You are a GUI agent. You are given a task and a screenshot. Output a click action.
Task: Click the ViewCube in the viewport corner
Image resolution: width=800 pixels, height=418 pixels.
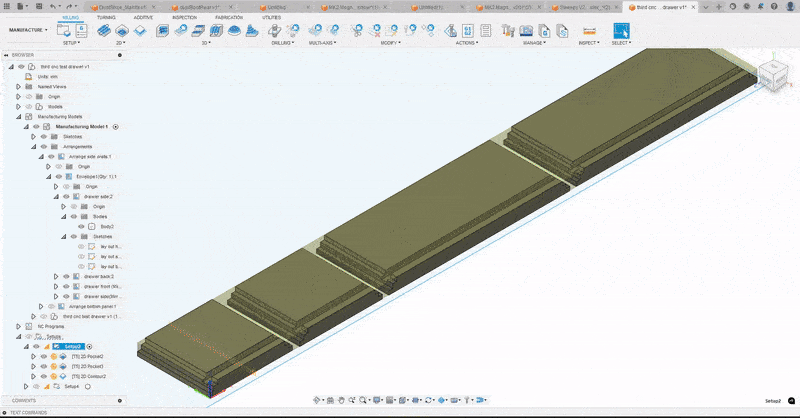coord(773,75)
